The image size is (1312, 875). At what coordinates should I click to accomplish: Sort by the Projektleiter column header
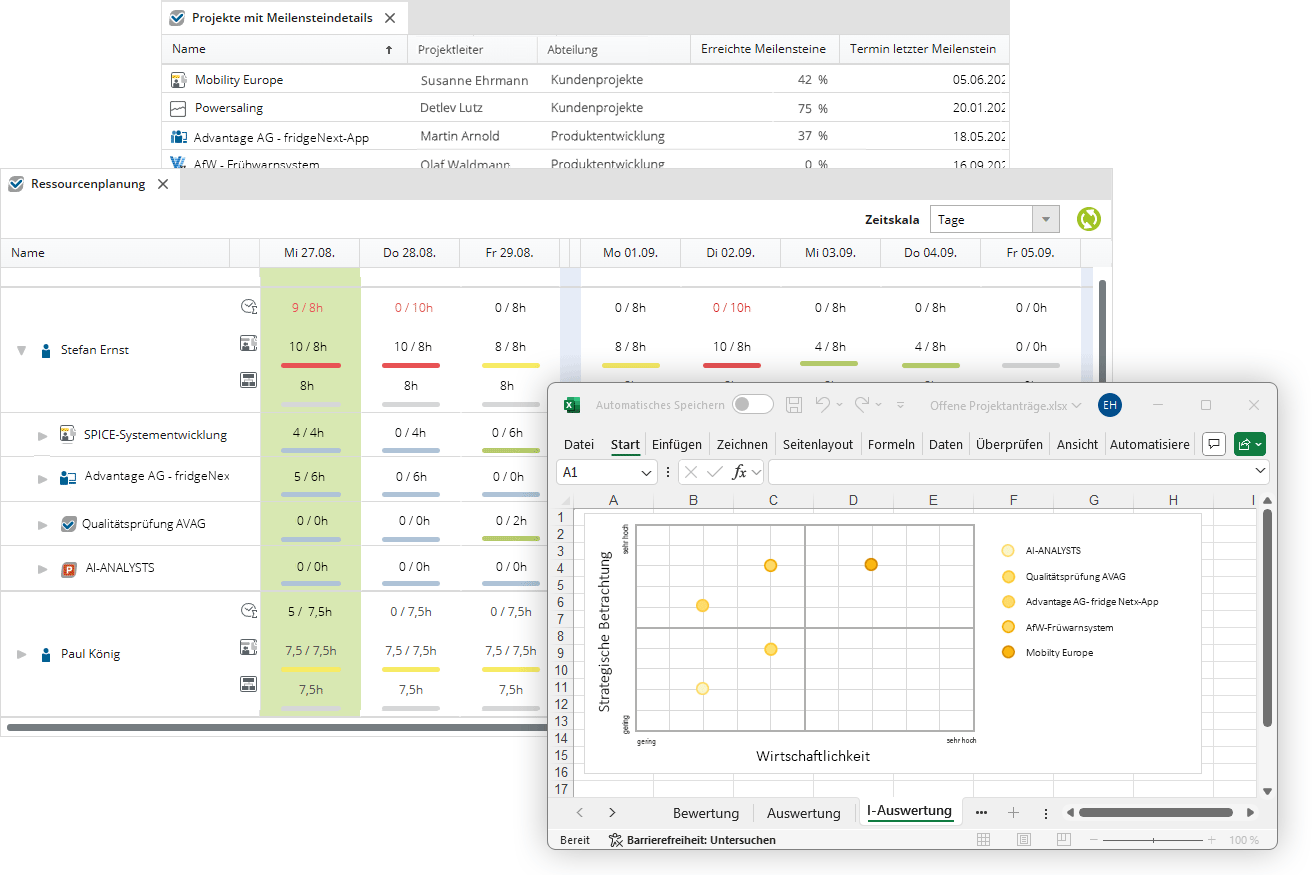pos(470,49)
